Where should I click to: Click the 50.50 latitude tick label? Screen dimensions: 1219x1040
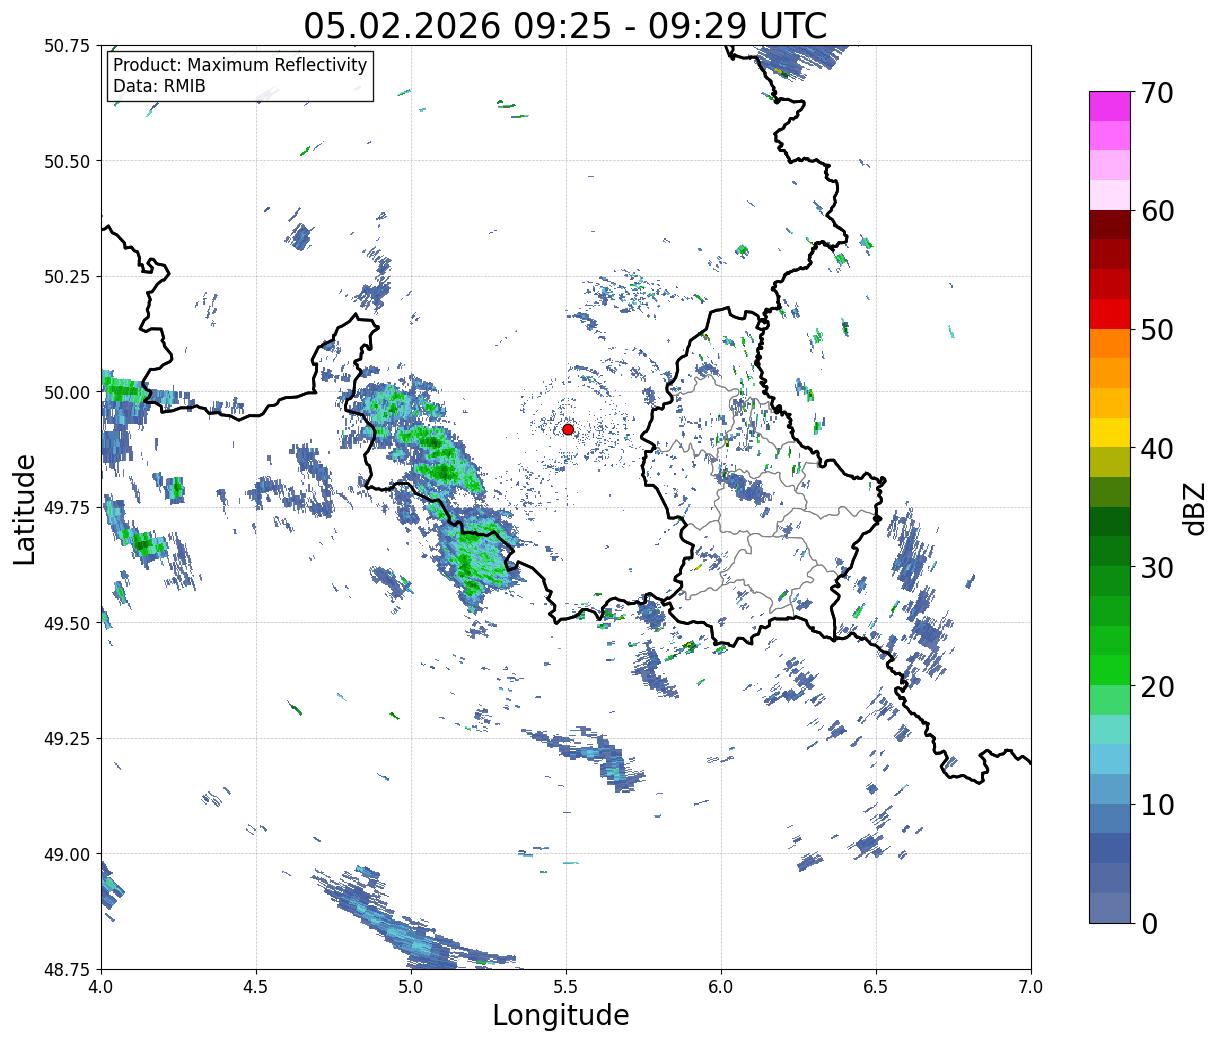pos(68,161)
